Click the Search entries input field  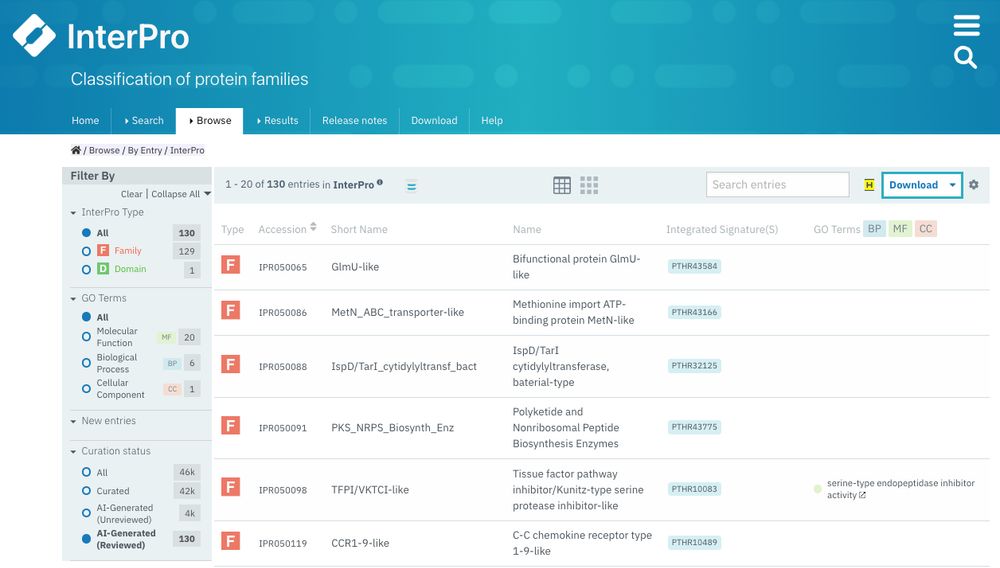pos(777,185)
